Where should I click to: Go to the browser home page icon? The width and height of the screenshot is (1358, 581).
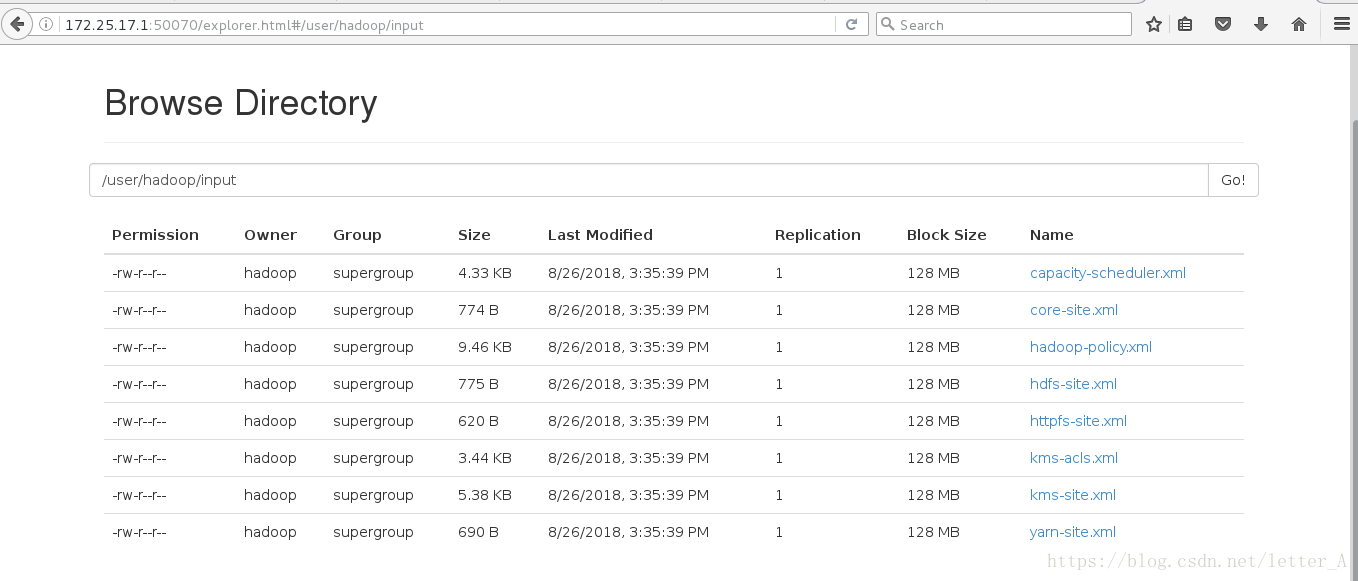point(1299,24)
